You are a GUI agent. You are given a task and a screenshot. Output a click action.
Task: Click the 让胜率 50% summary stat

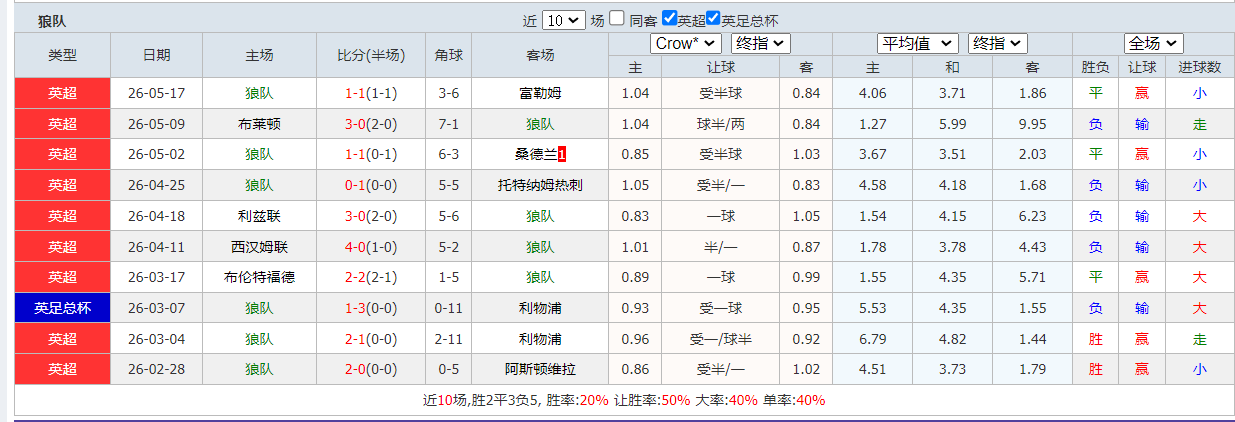pos(652,400)
